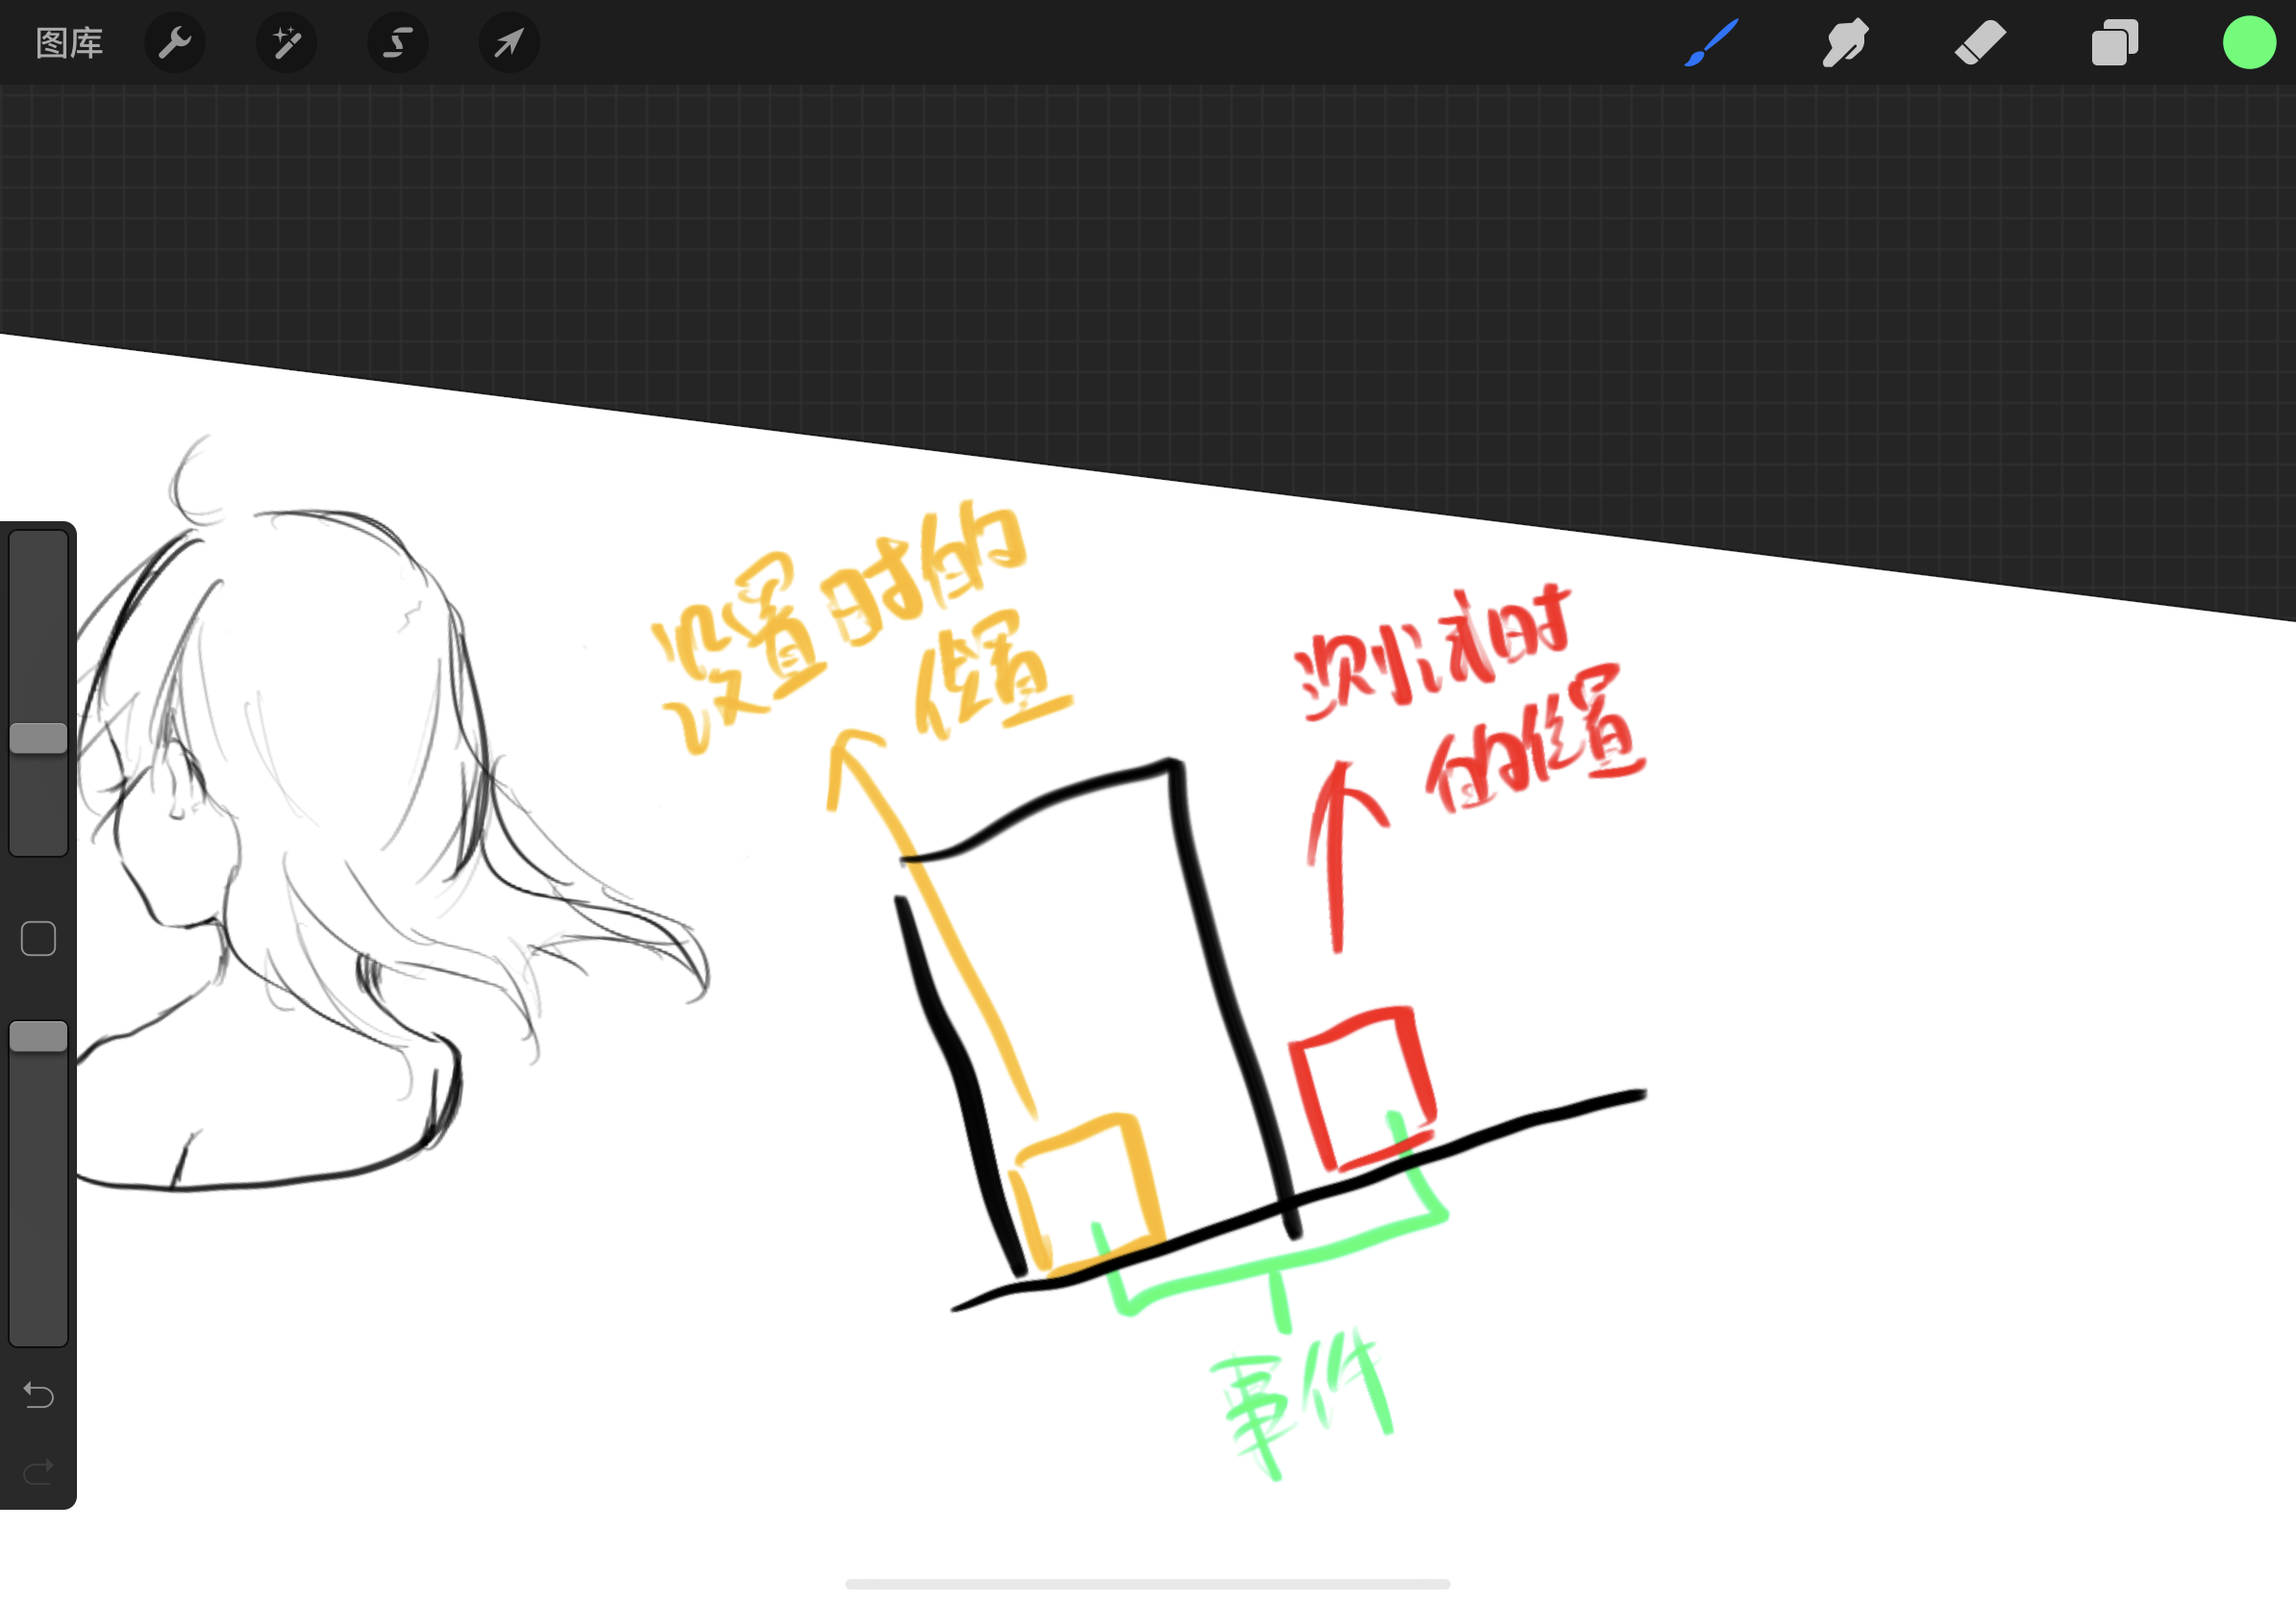Tap the redo arrow in sidebar

(38, 1472)
